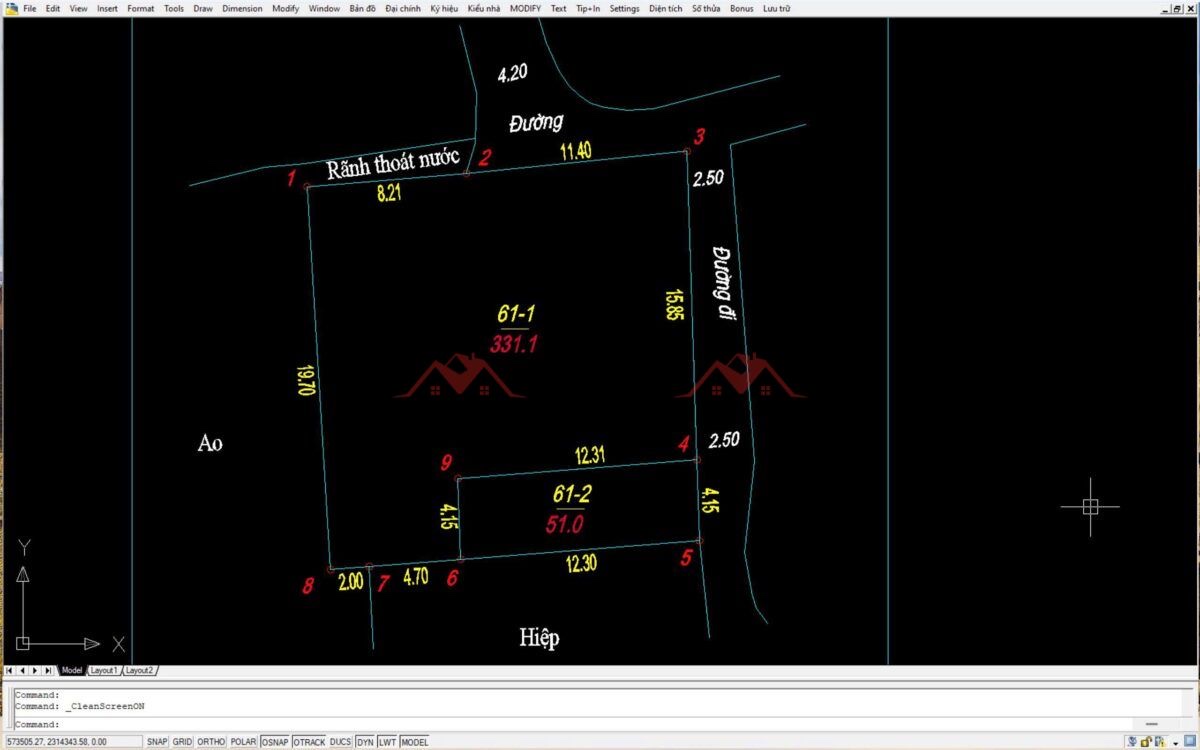
Task: Jump to first layout tab arrow
Action: 10,670
